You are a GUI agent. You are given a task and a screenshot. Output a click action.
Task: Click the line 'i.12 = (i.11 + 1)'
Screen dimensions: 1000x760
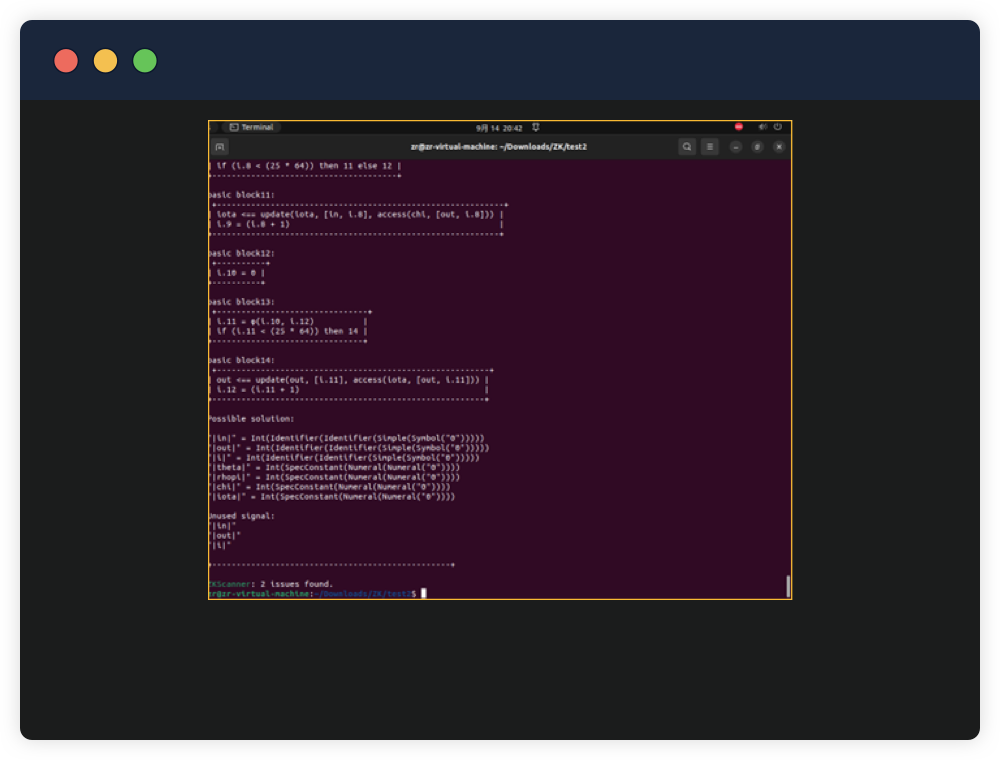pyautogui.click(x=258, y=390)
